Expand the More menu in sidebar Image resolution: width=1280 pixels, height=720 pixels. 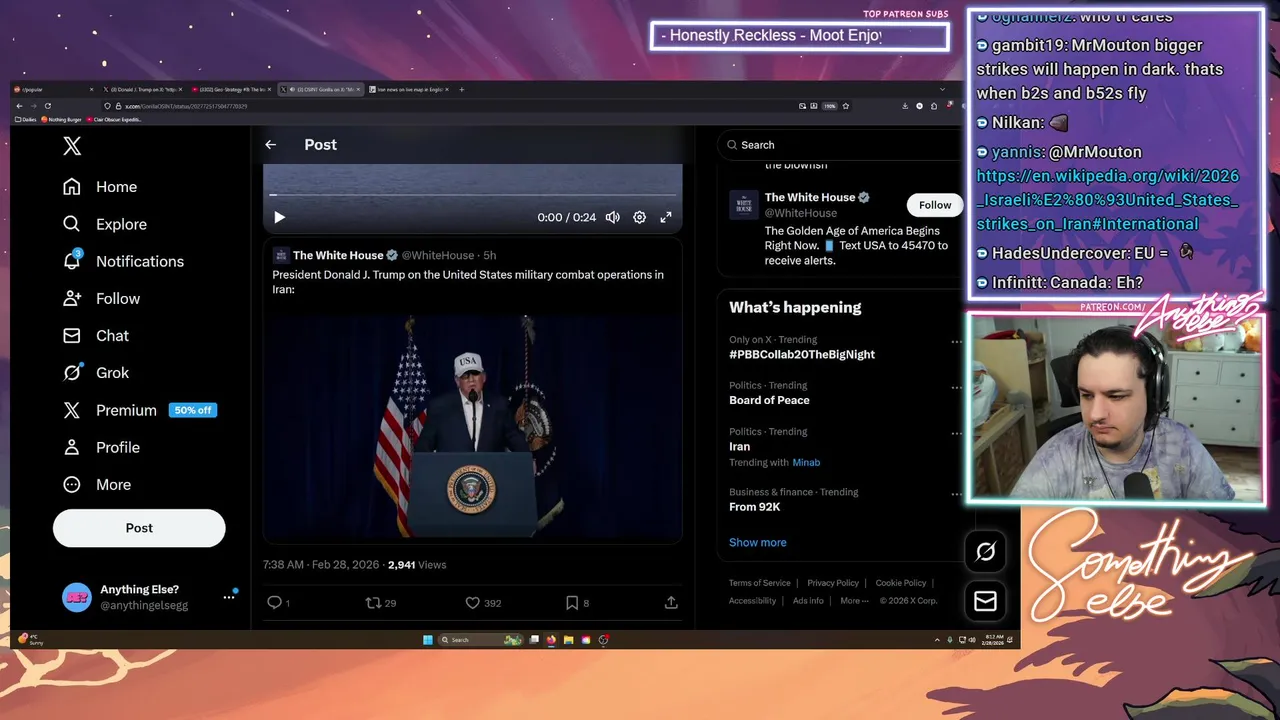[97, 484]
